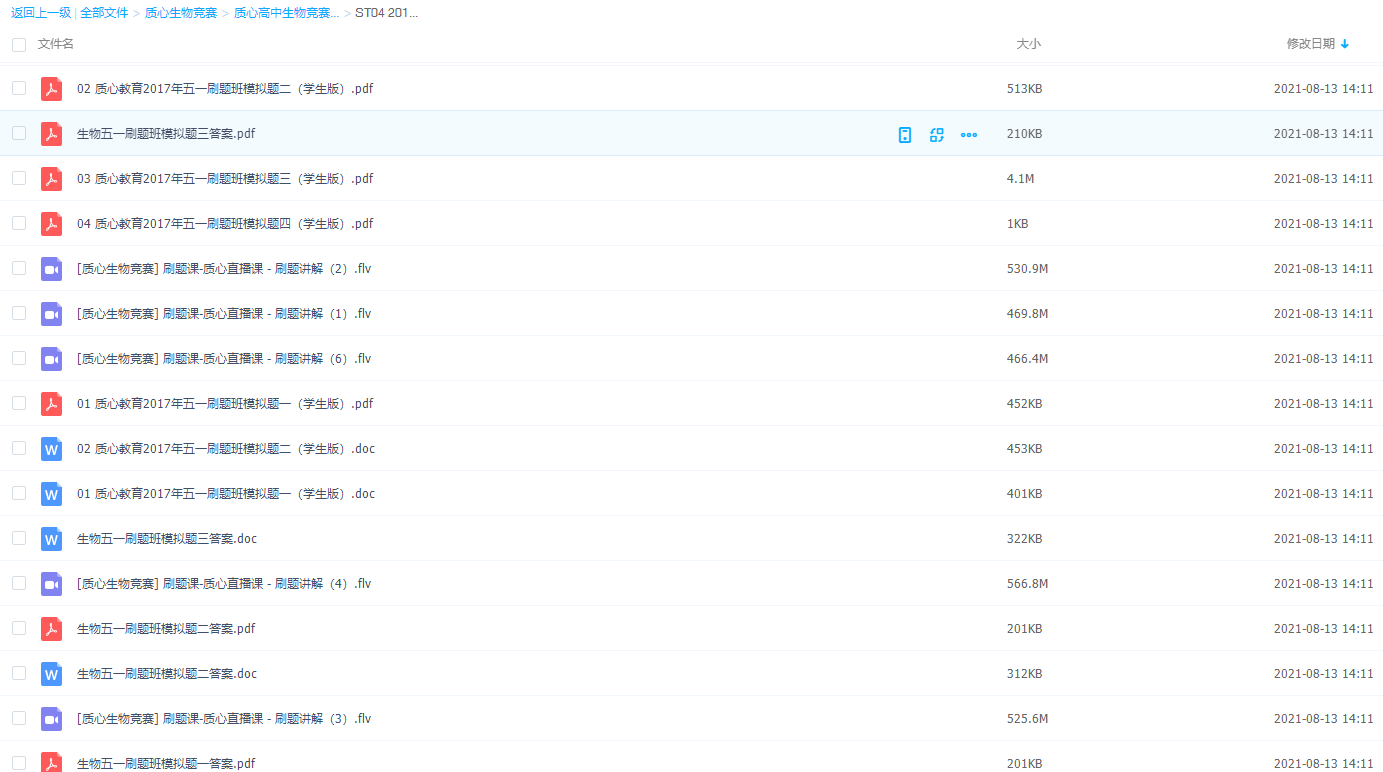Screen dimensions: 1383x772
Task: Toggle the select-all checkbox in header
Action: pyautogui.click(x=19, y=45)
